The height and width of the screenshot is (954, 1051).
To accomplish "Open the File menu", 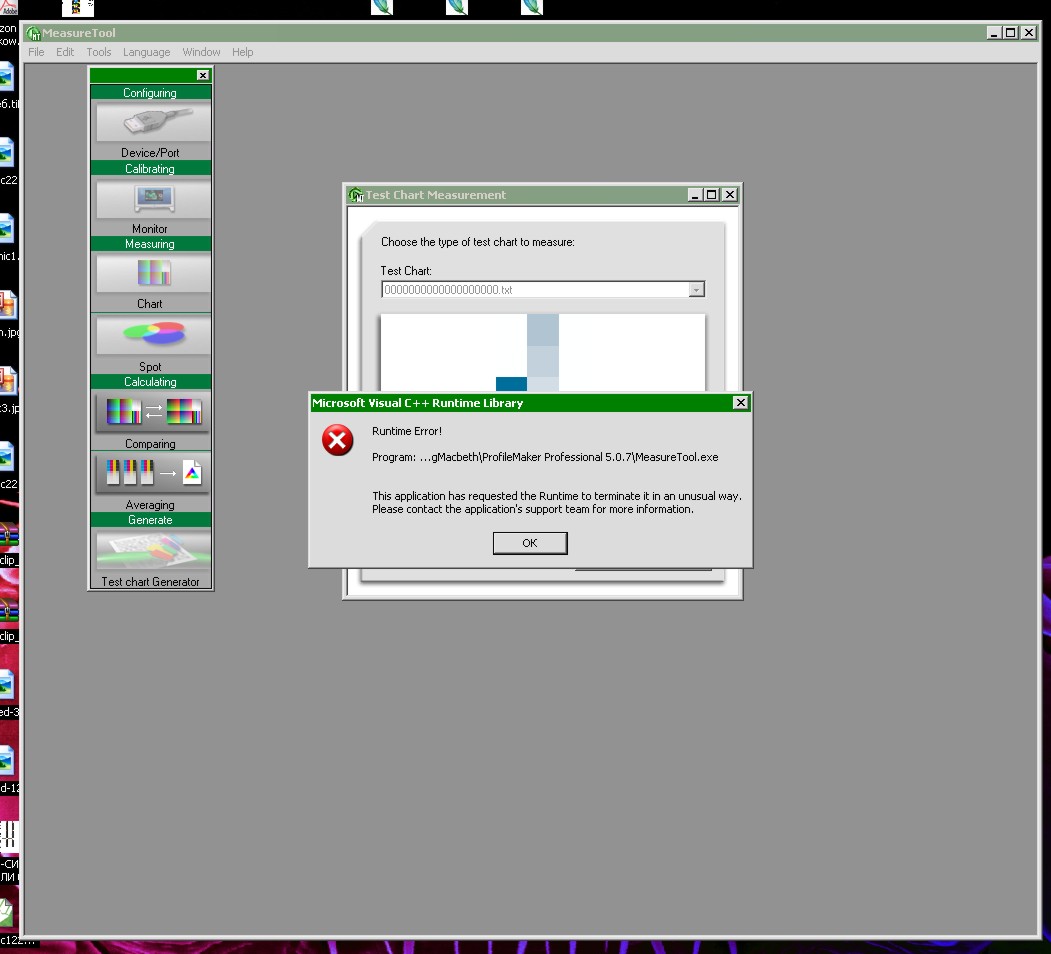I will (36, 52).
